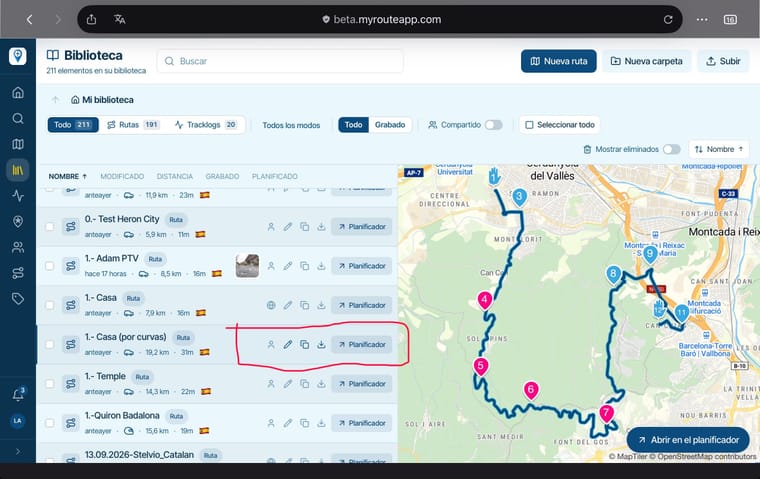The image size is (760, 479).
Task: Open the tag icon in the left sidebar
Action: (x=18, y=299)
